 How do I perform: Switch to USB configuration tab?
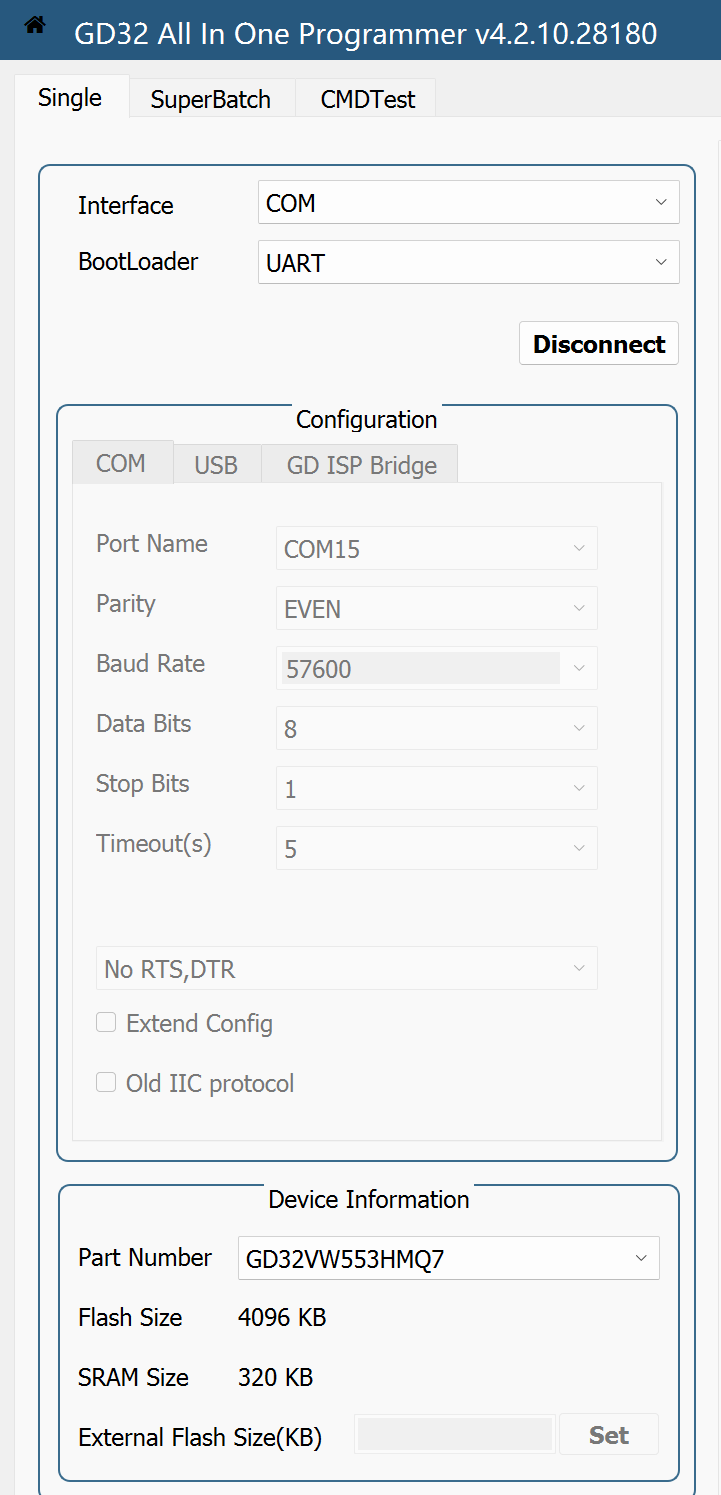coord(216,465)
